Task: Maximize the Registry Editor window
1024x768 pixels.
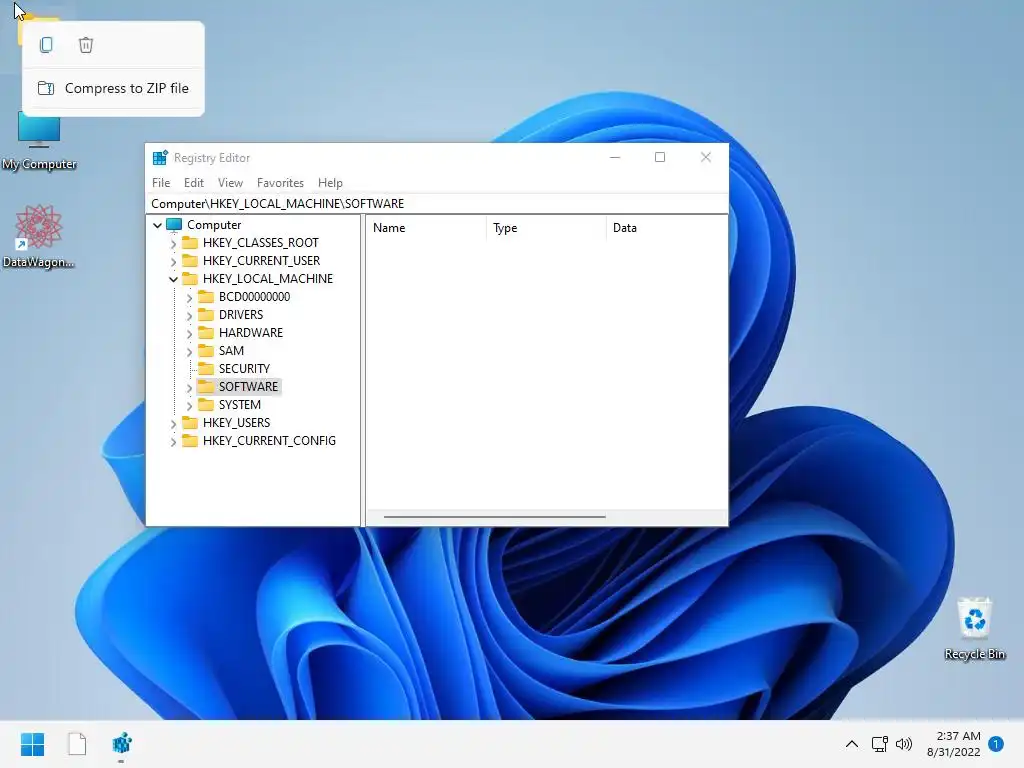Action: pos(660,157)
